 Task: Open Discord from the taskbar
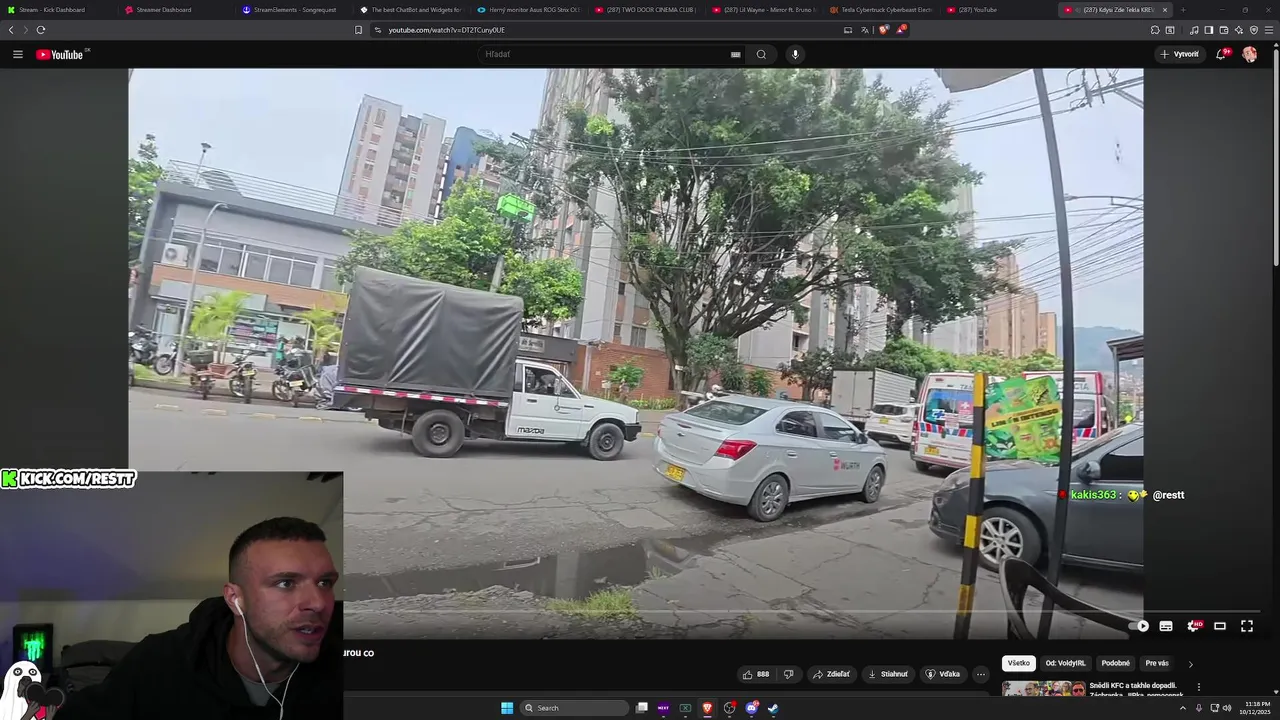pos(752,708)
